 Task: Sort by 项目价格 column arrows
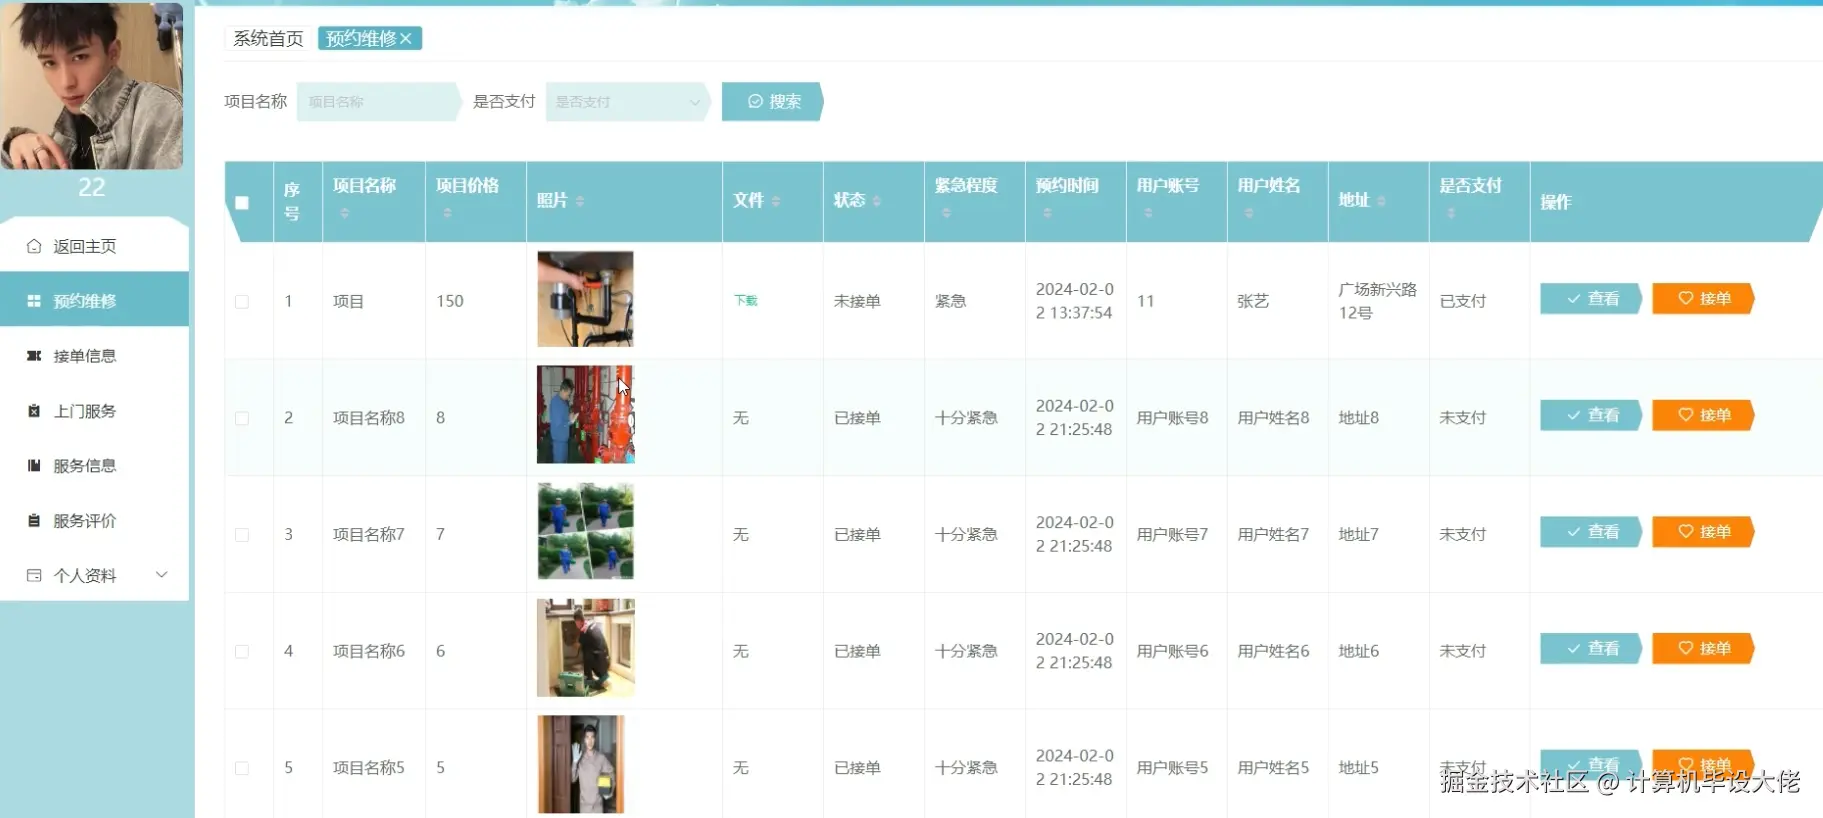tap(447, 213)
